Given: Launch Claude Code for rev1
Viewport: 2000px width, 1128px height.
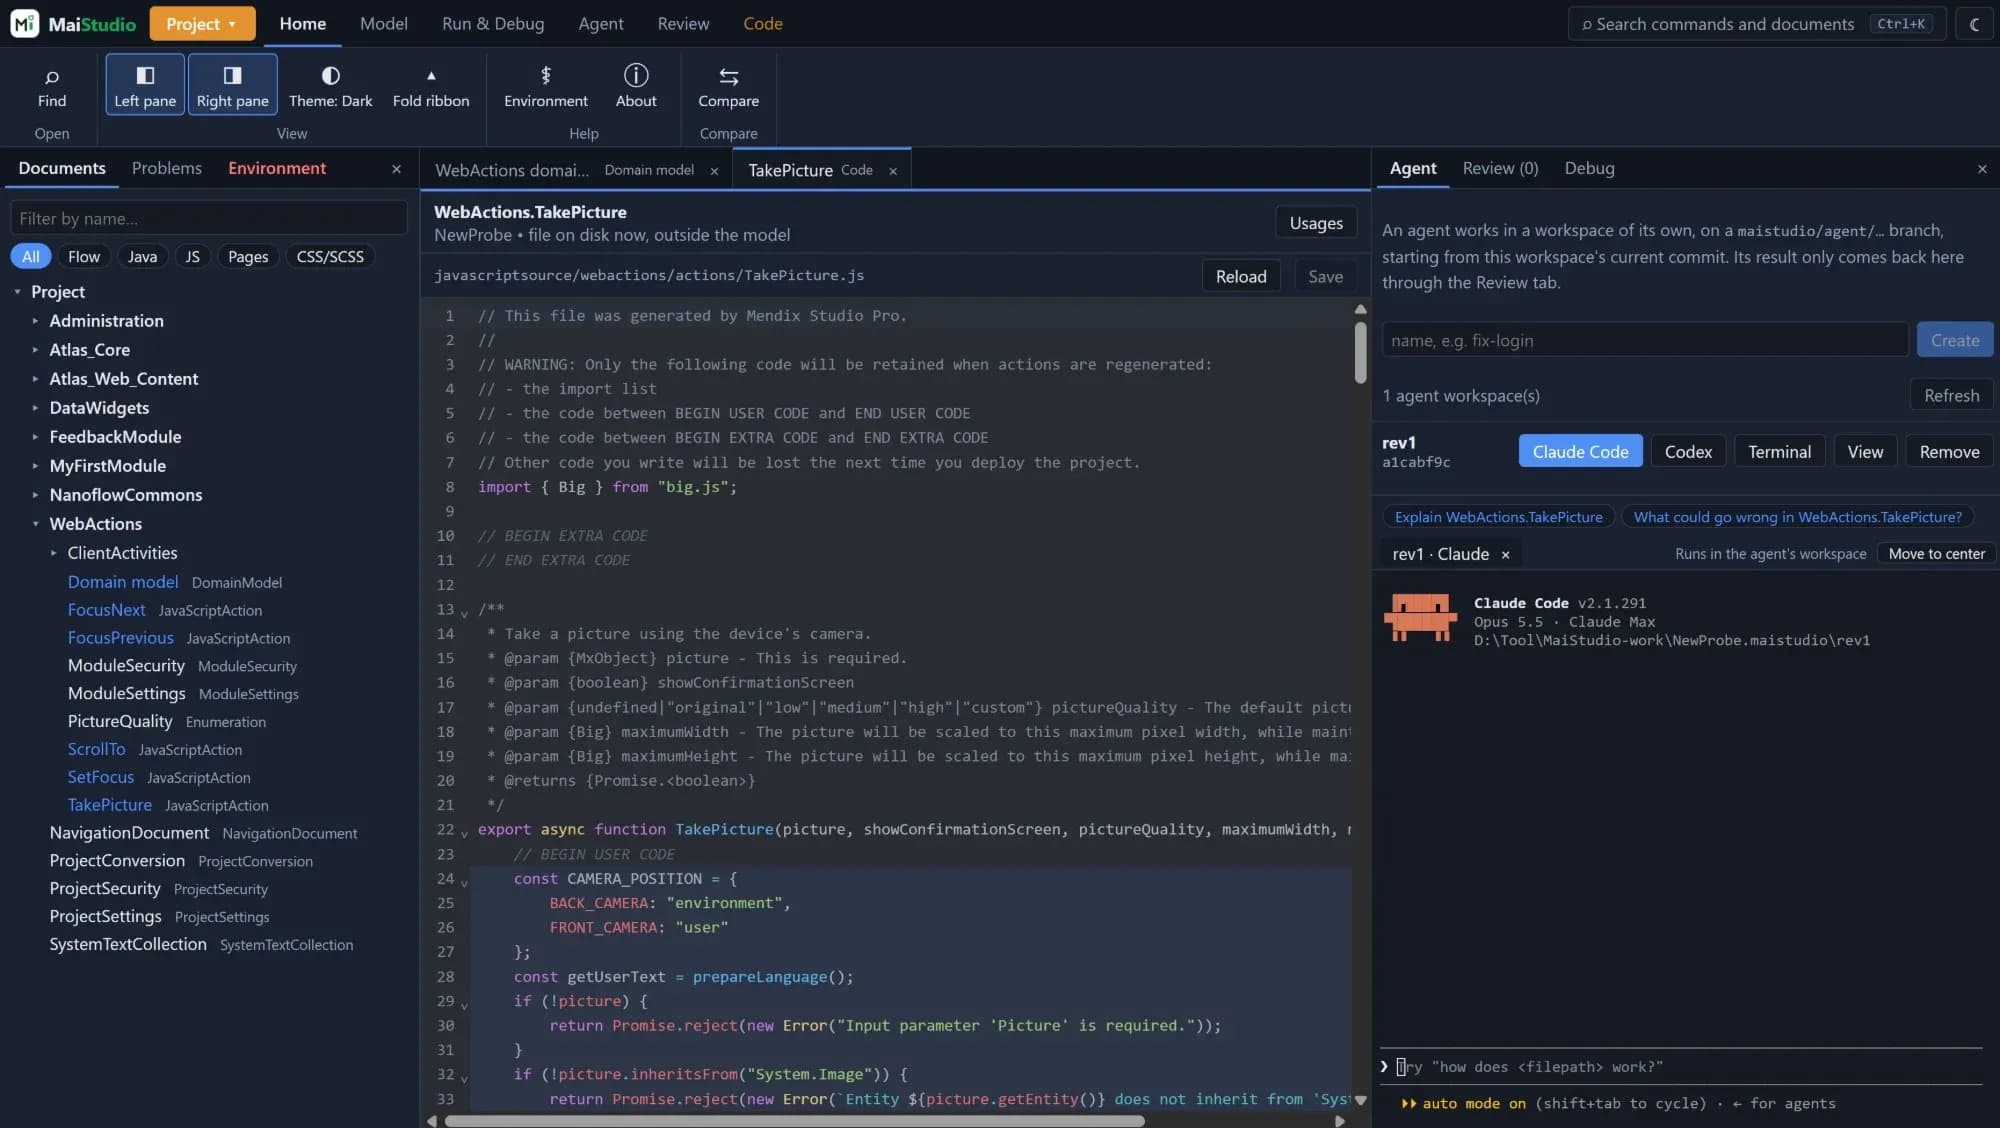Looking at the screenshot, I should (1580, 452).
